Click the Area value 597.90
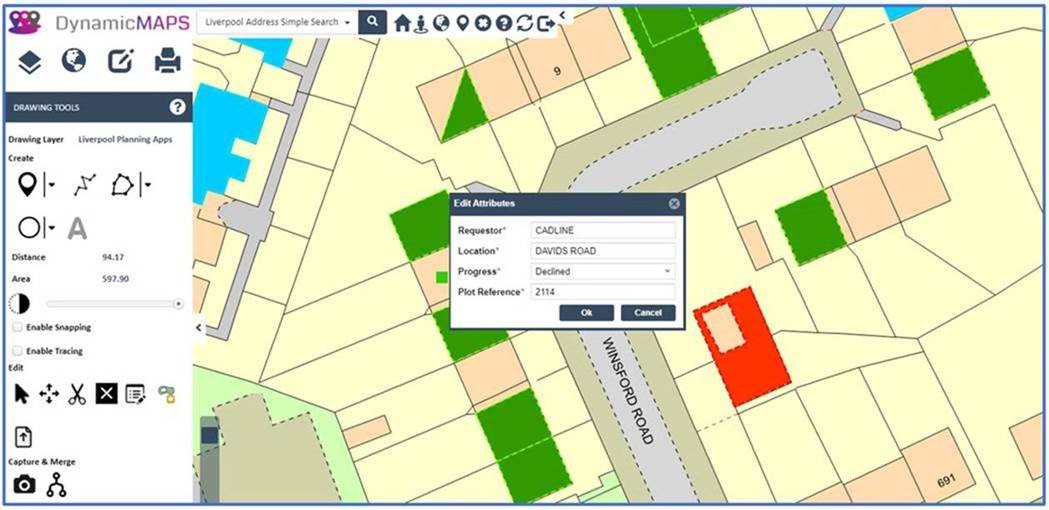The image size is (1049, 510). pyautogui.click(x=113, y=278)
